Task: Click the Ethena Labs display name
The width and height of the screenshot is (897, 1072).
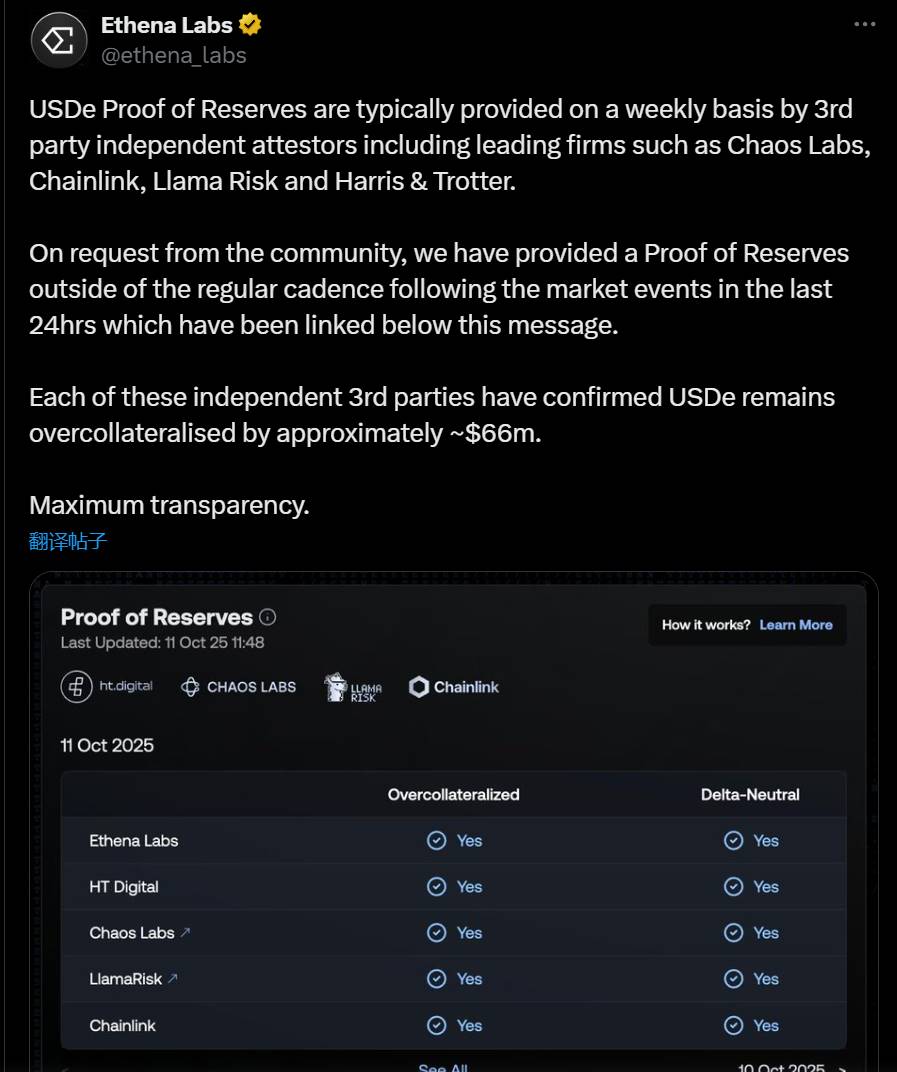Action: pyautogui.click(x=167, y=25)
